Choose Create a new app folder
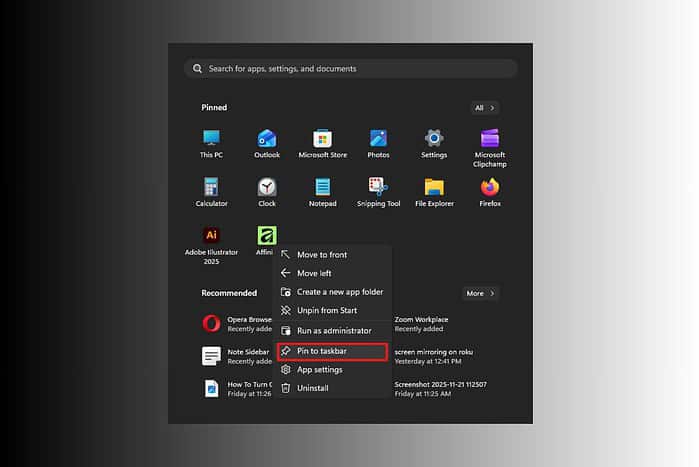The image size is (699, 467). point(333,292)
